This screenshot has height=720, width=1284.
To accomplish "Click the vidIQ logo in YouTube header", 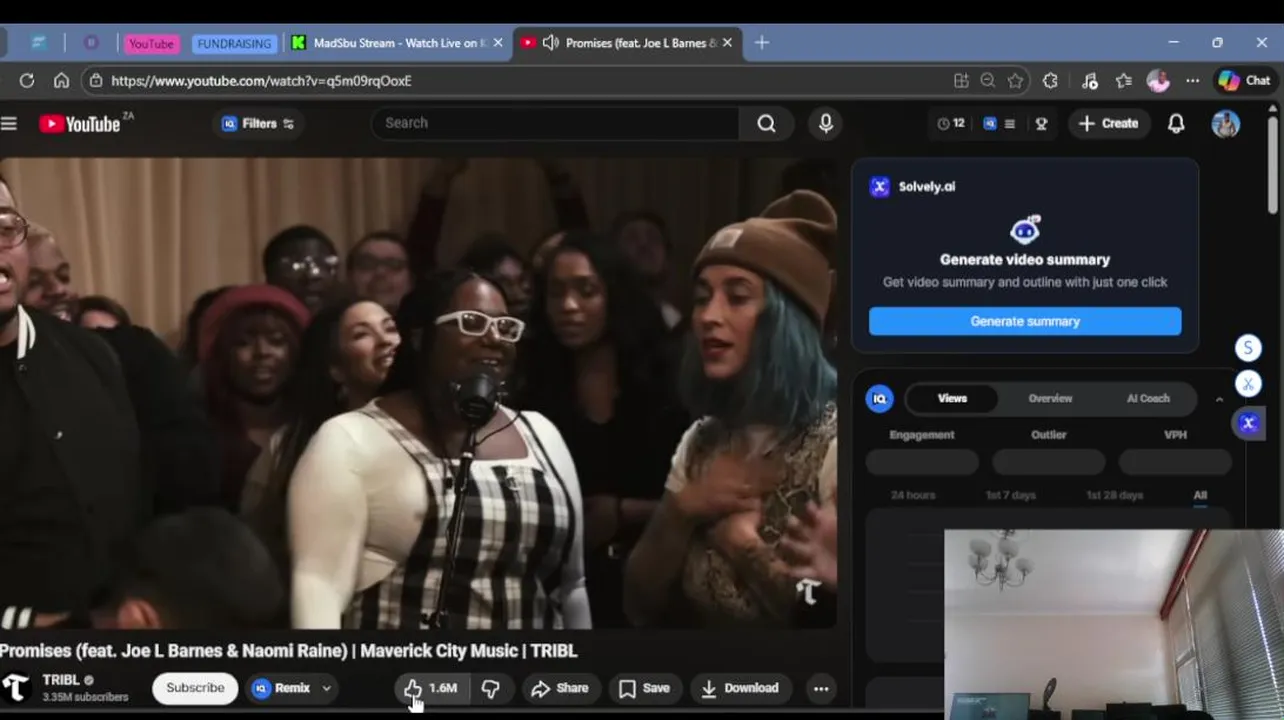I will 990,123.
